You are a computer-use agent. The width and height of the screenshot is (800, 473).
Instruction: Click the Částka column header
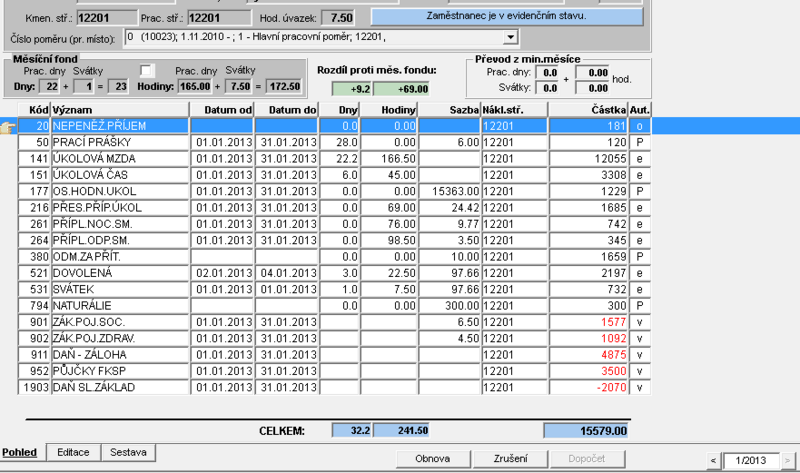pyautogui.click(x=588, y=110)
